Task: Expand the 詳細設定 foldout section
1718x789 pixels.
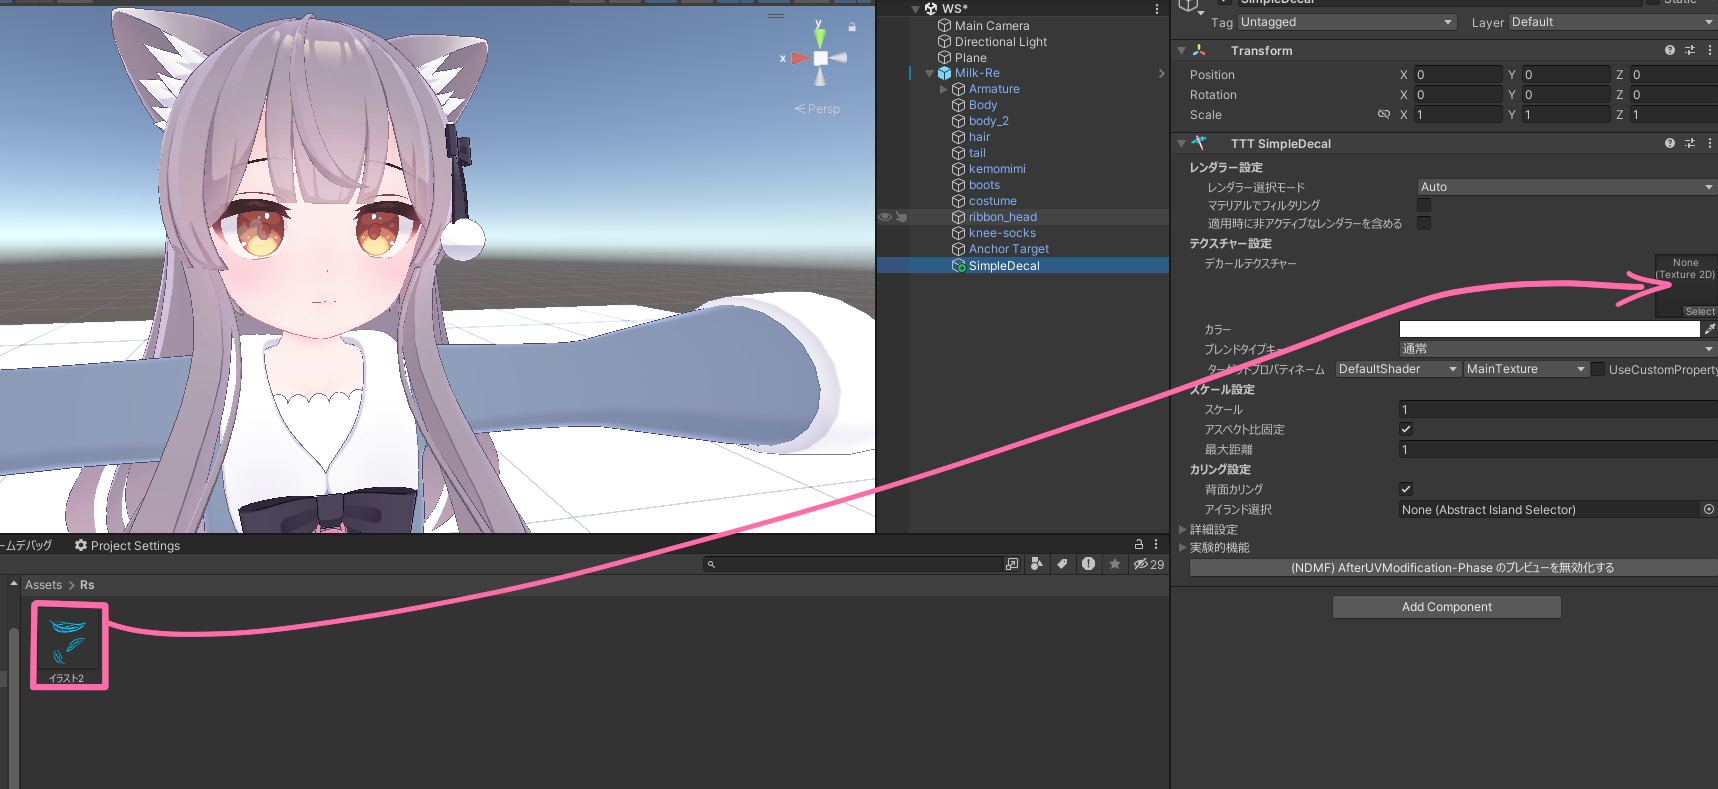Action: click(x=1183, y=529)
